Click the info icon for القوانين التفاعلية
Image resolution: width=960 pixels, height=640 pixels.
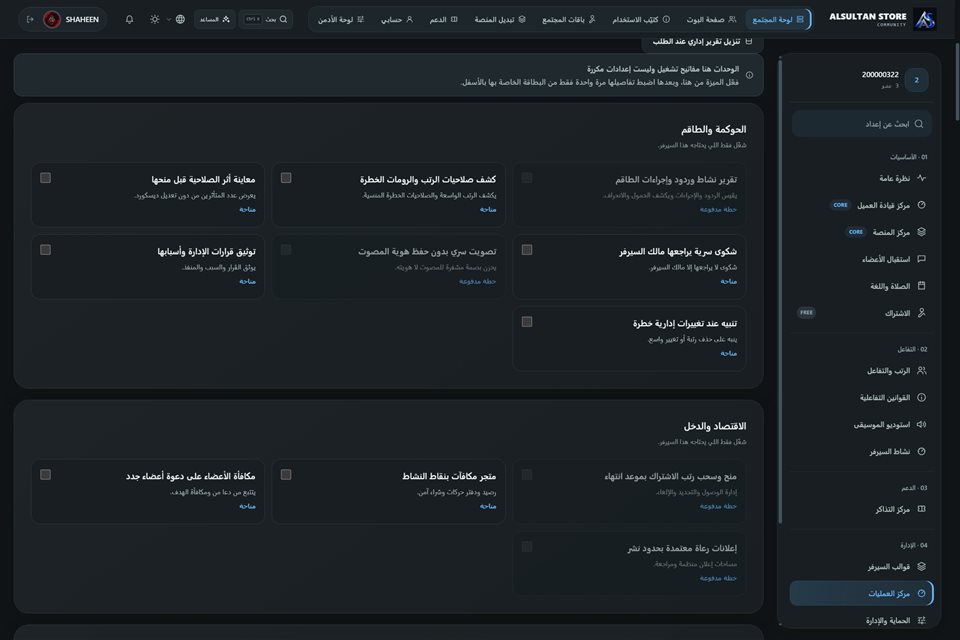coord(921,397)
